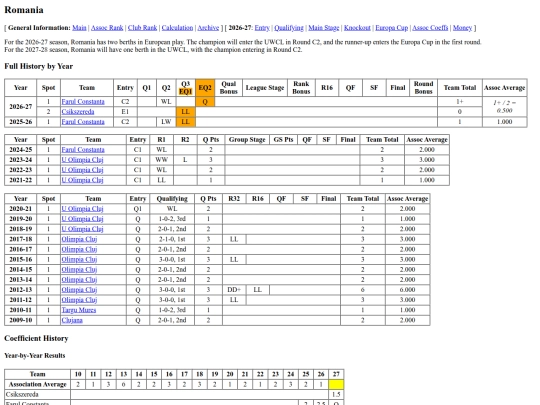
Task: Select the orange EQ2 column header
Action: (205, 88)
